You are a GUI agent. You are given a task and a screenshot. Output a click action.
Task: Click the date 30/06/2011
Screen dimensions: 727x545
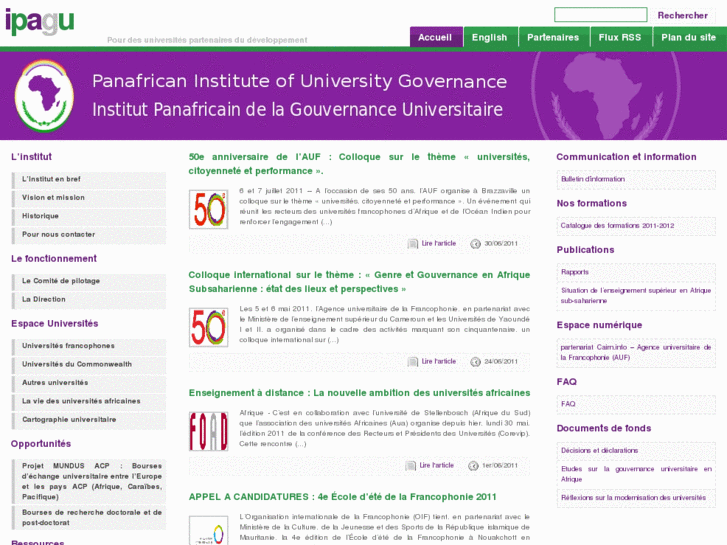[x=501, y=244]
